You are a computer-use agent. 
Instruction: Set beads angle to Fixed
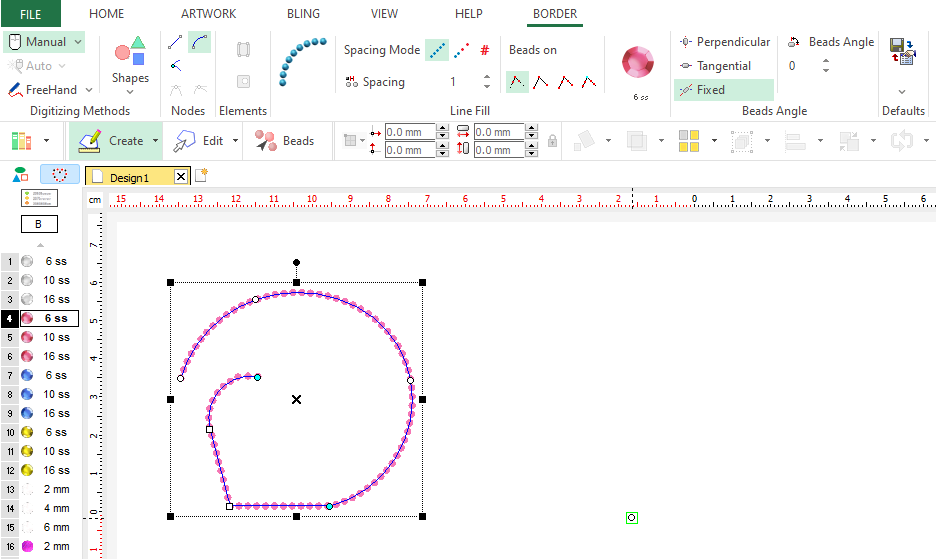point(724,90)
